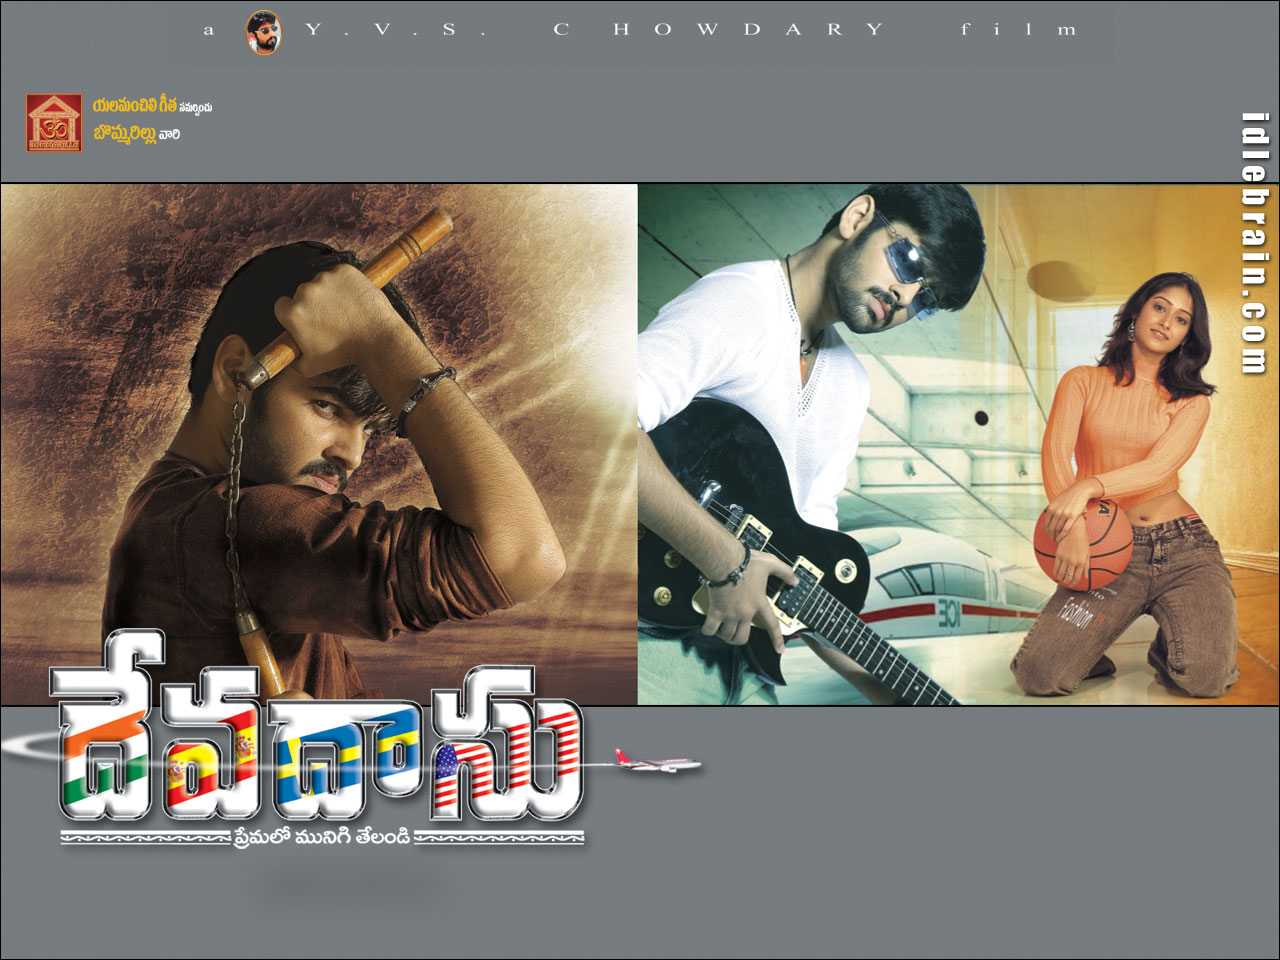Click the orange basketball held by the woman

click(1083, 545)
